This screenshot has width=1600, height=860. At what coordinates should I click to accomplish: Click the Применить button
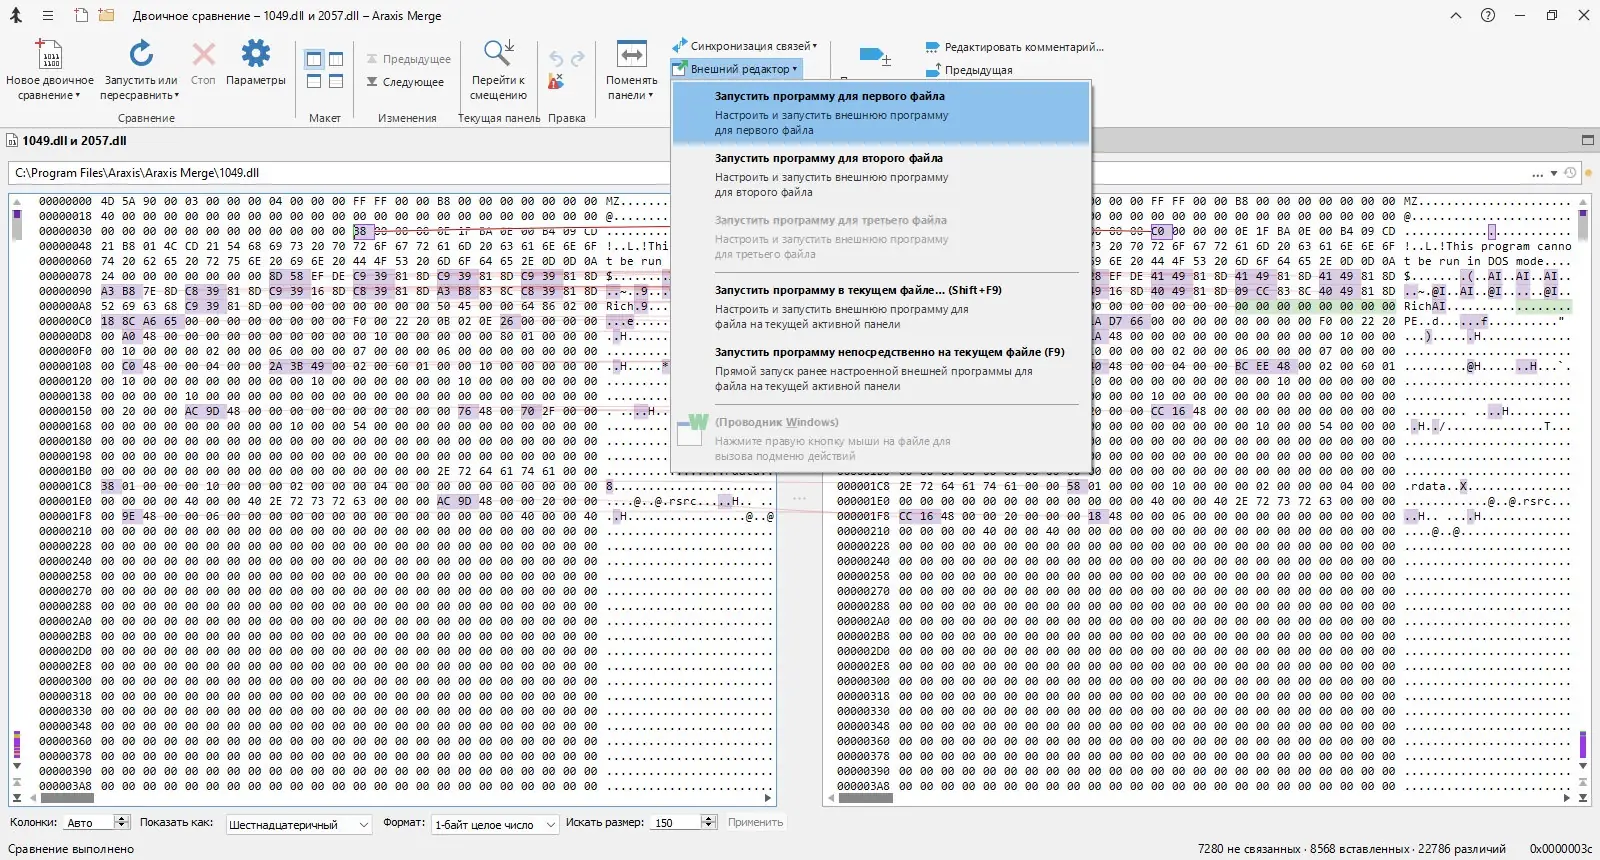pyautogui.click(x=755, y=823)
